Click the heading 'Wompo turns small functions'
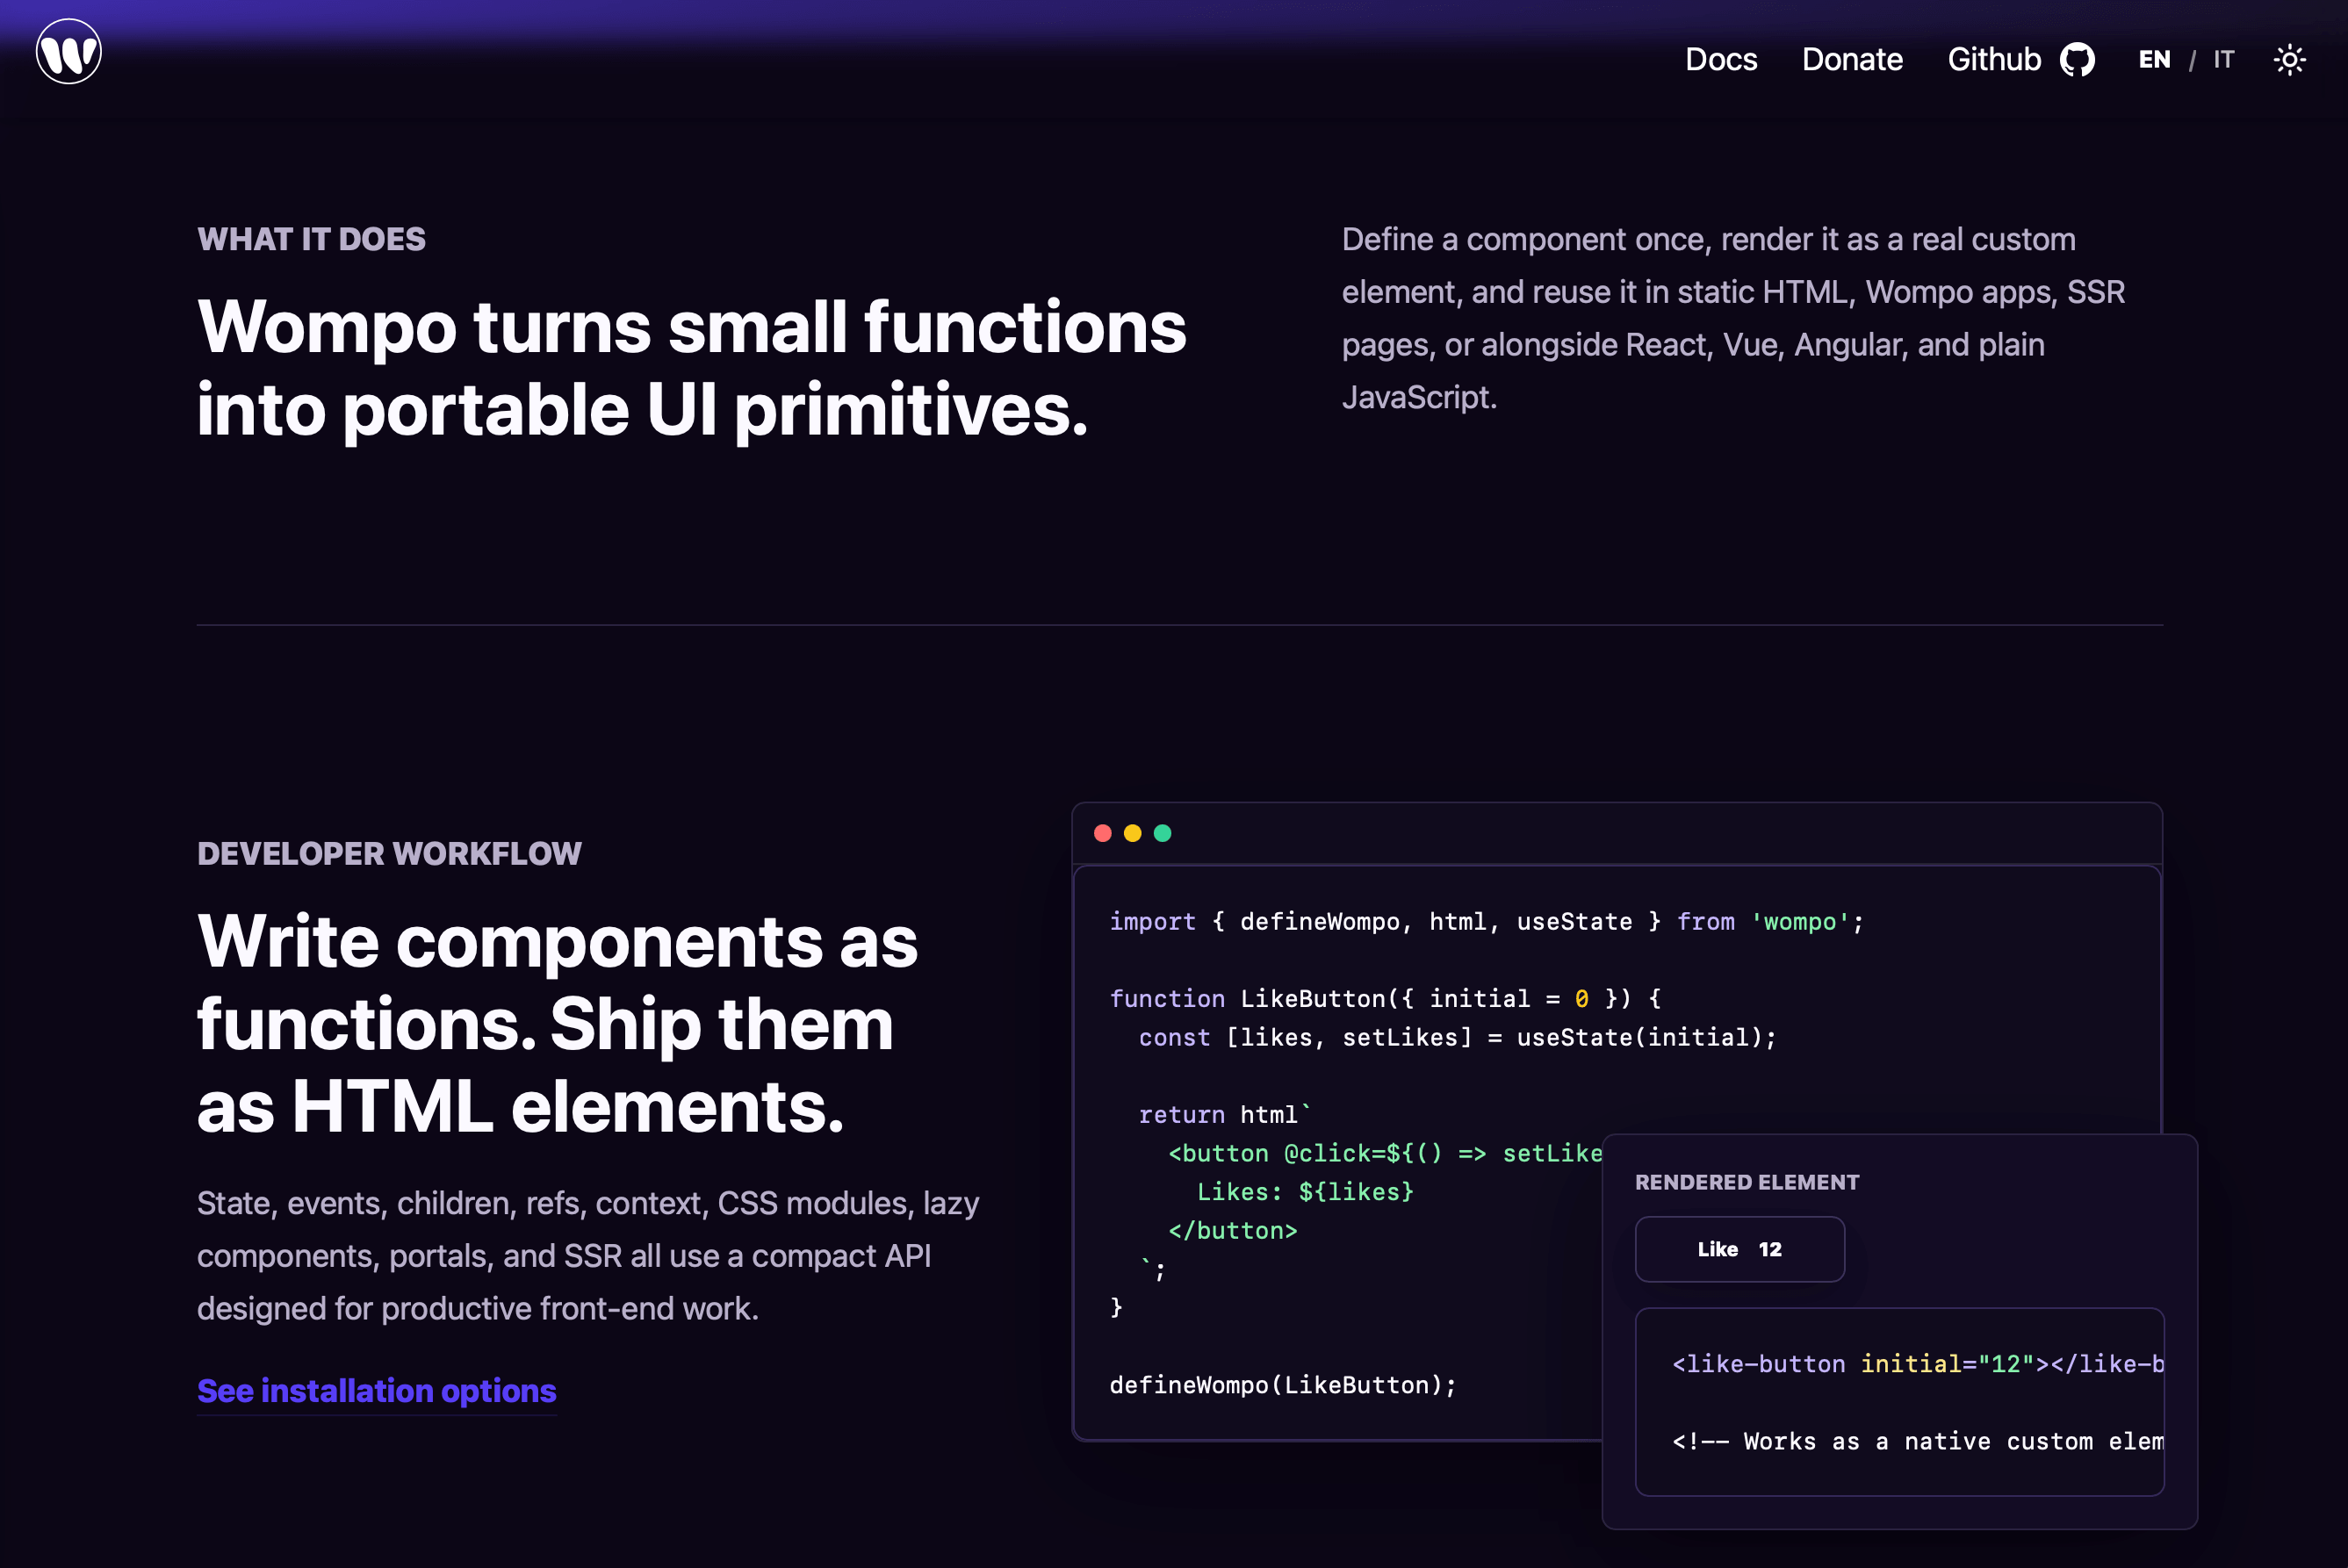This screenshot has height=1568, width=2348. (x=691, y=368)
